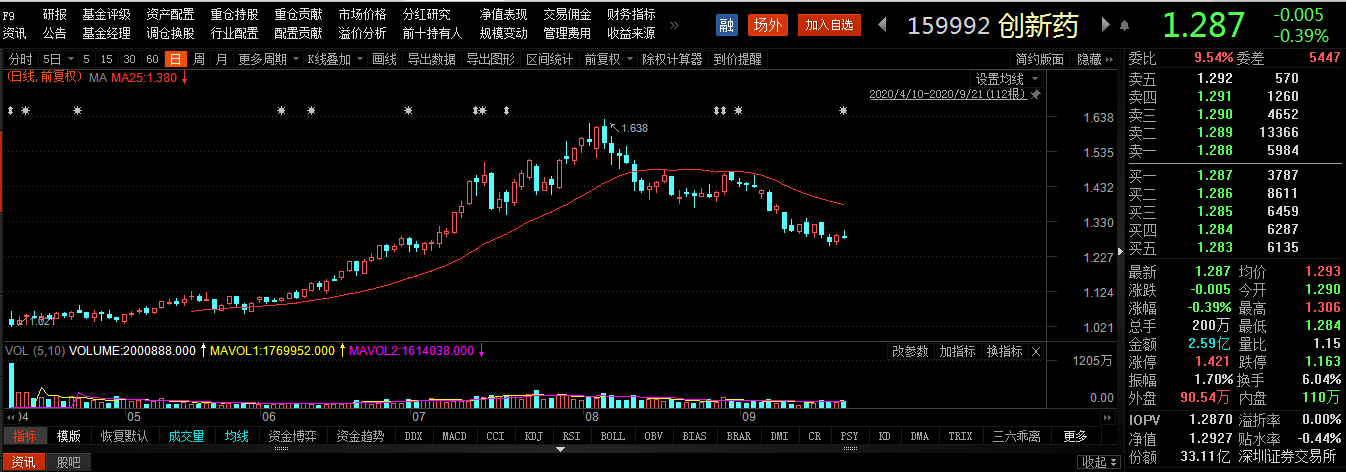Select the 周 weekly K-line period
1346x472 pixels.
coord(199,60)
